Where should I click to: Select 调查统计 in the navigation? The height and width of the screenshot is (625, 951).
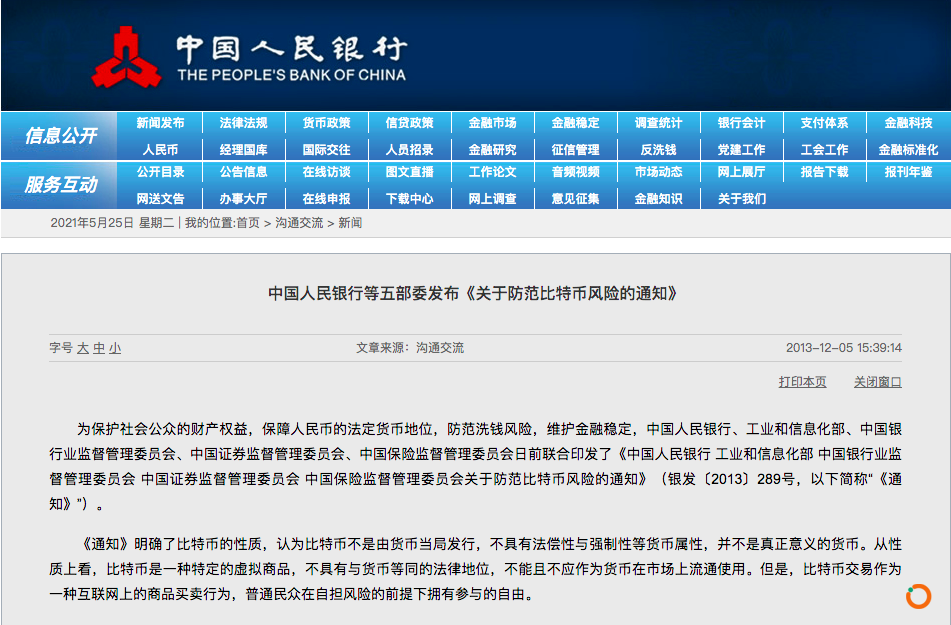pos(659,123)
